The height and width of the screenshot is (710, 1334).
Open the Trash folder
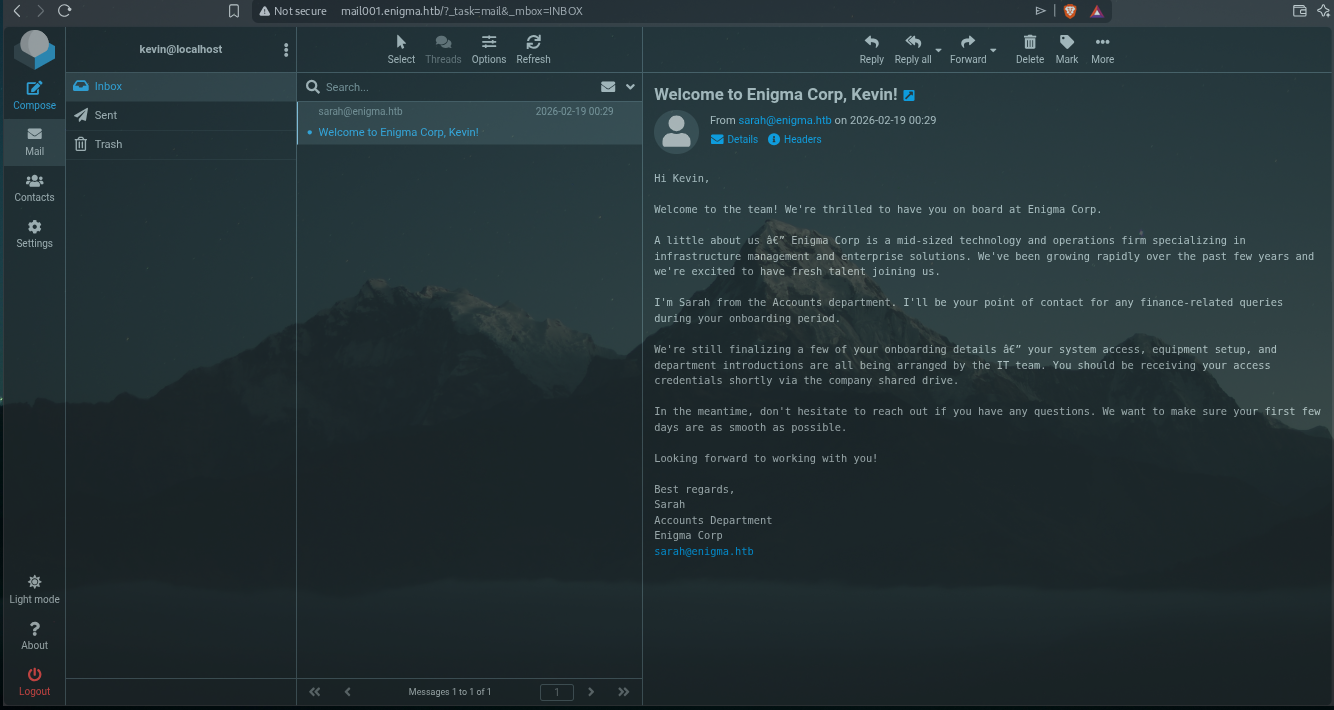point(181,145)
